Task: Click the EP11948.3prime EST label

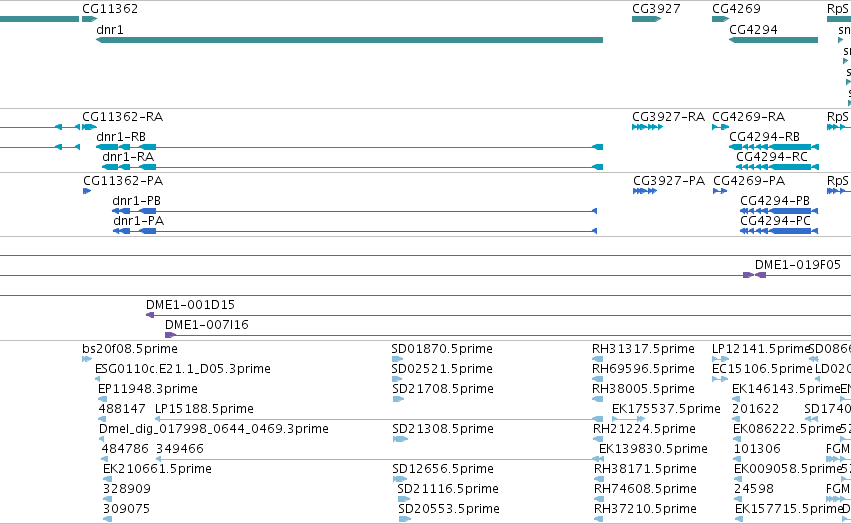Action: pyautogui.click(x=148, y=389)
